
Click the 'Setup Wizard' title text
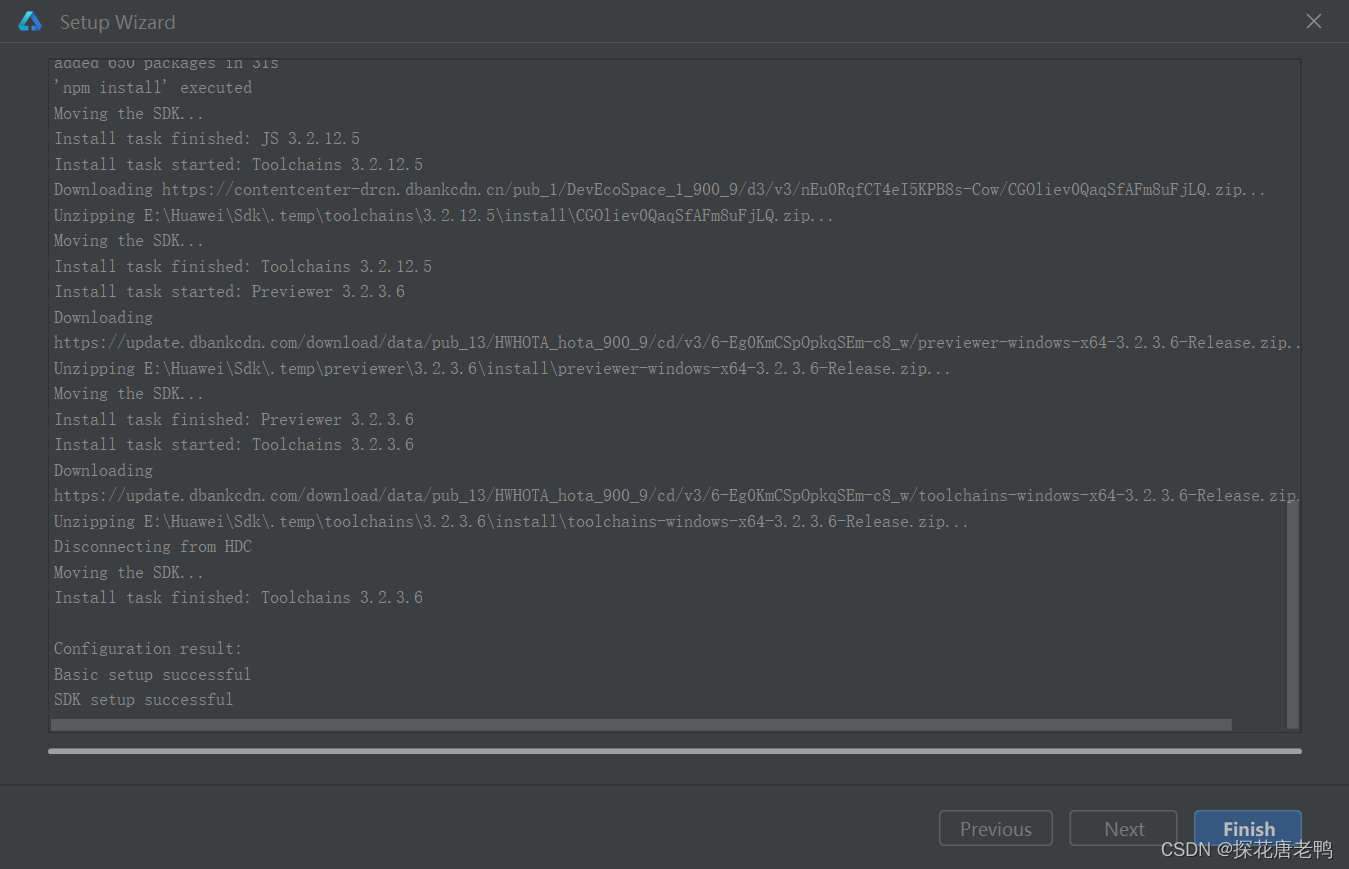coord(117,22)
